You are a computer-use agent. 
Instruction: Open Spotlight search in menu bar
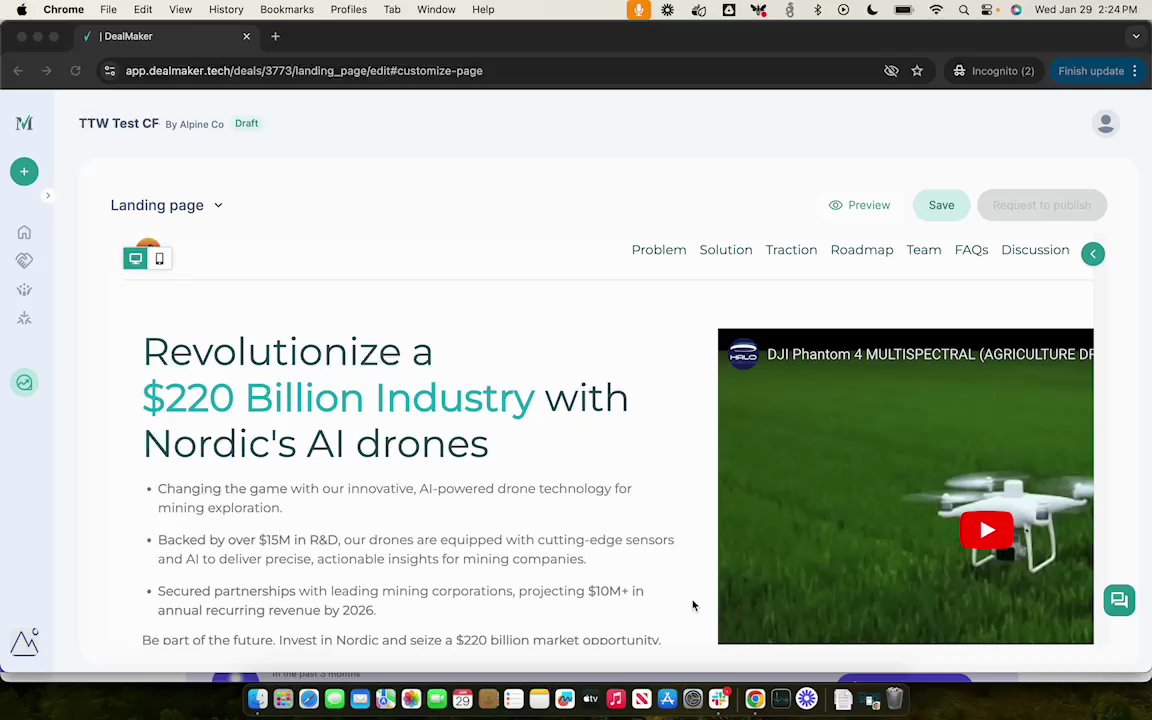coord(963,10)
